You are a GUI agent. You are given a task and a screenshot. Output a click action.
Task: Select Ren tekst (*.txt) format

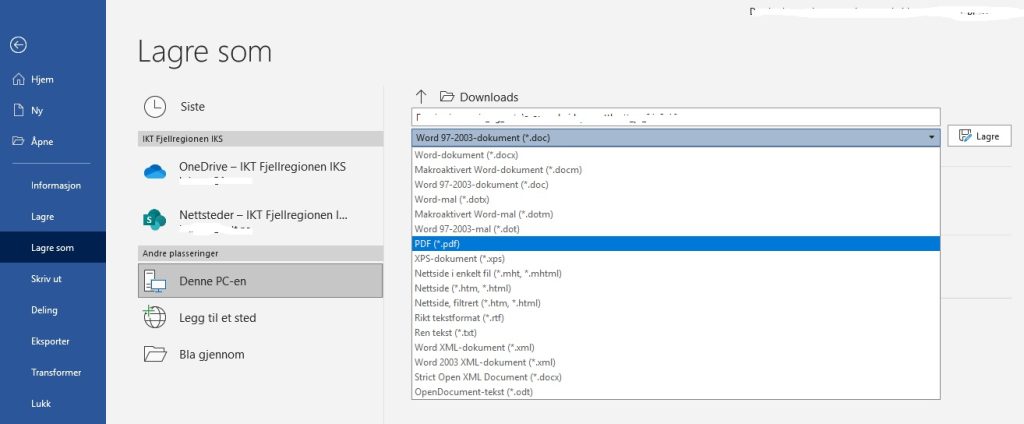click(676, 333)
